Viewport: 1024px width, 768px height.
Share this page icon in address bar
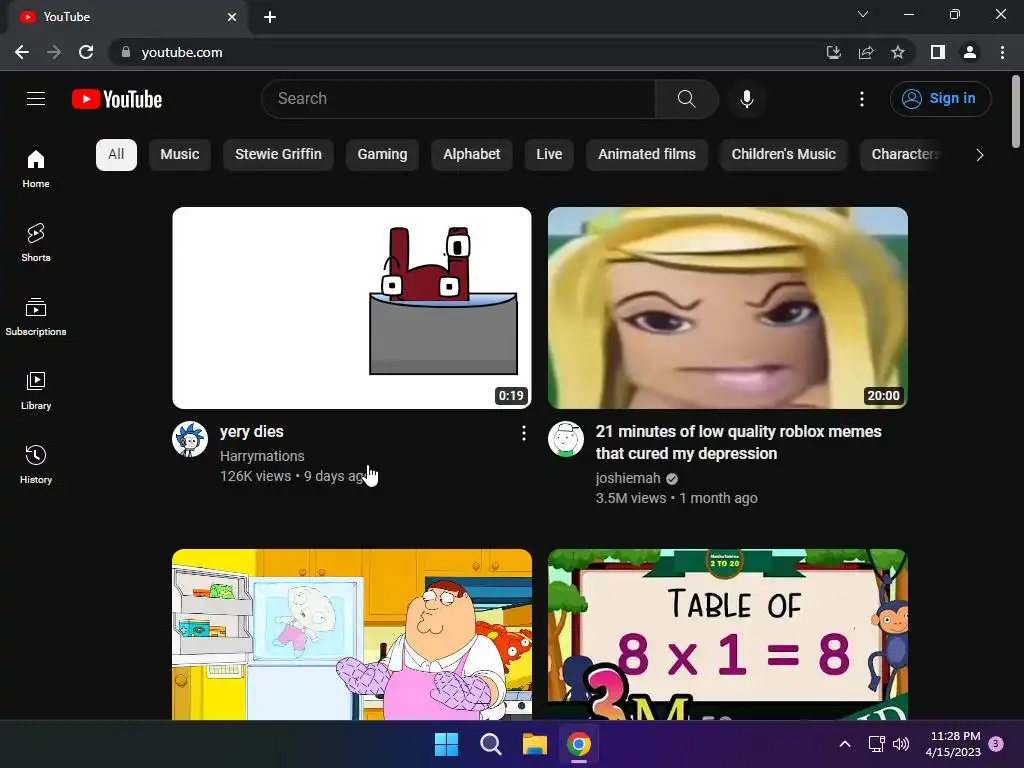(x=866, y=52)
